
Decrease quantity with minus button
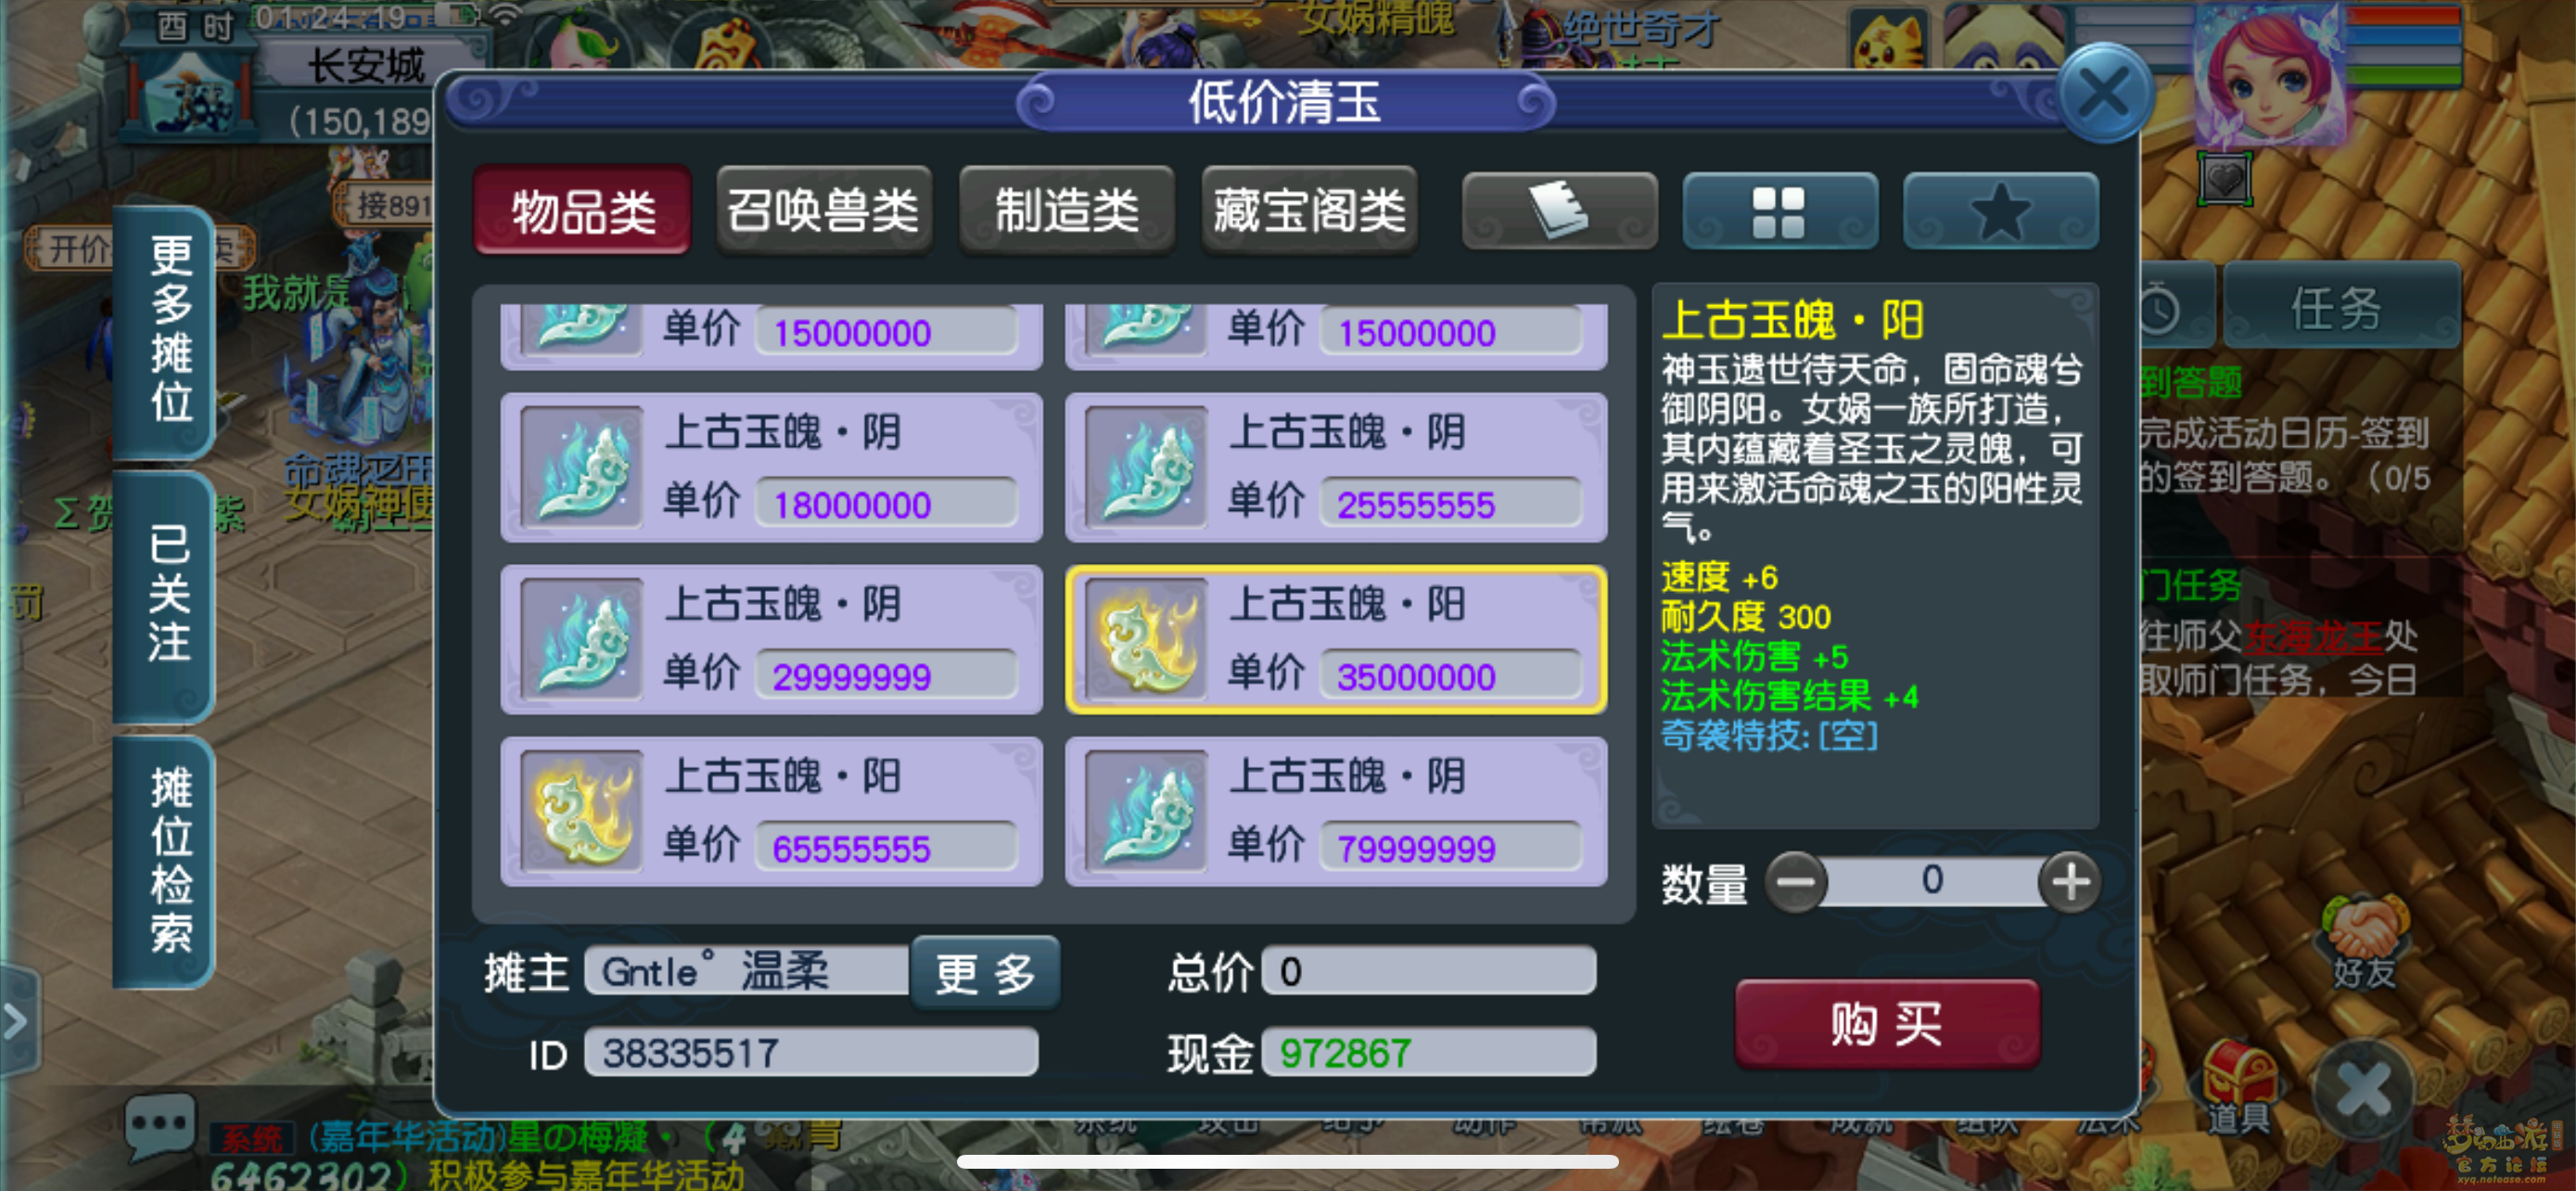click(x=1796, y=882)
